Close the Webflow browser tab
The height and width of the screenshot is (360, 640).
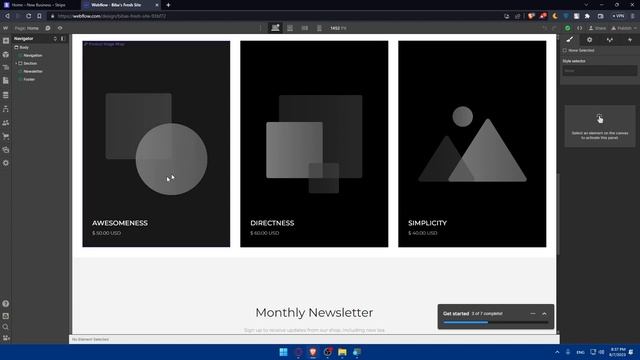157,5
